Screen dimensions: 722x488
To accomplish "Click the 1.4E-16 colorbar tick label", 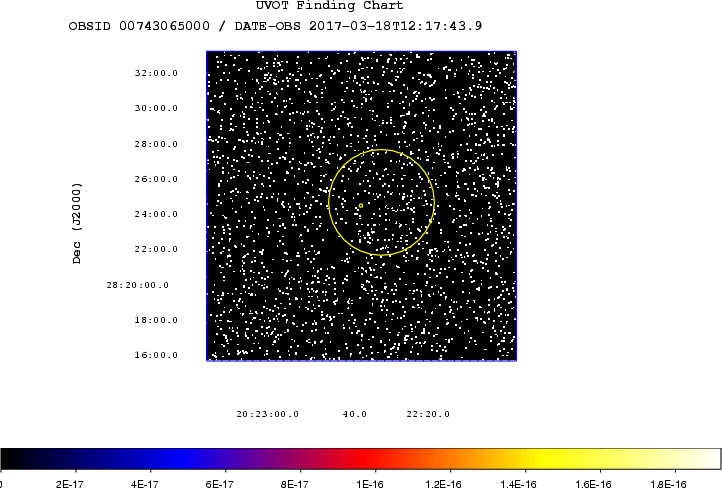I will tap(518, 484).
